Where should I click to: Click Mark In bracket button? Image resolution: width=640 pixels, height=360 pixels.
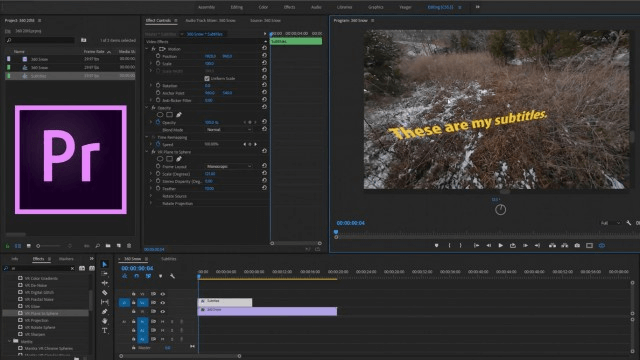pos(449,246)
